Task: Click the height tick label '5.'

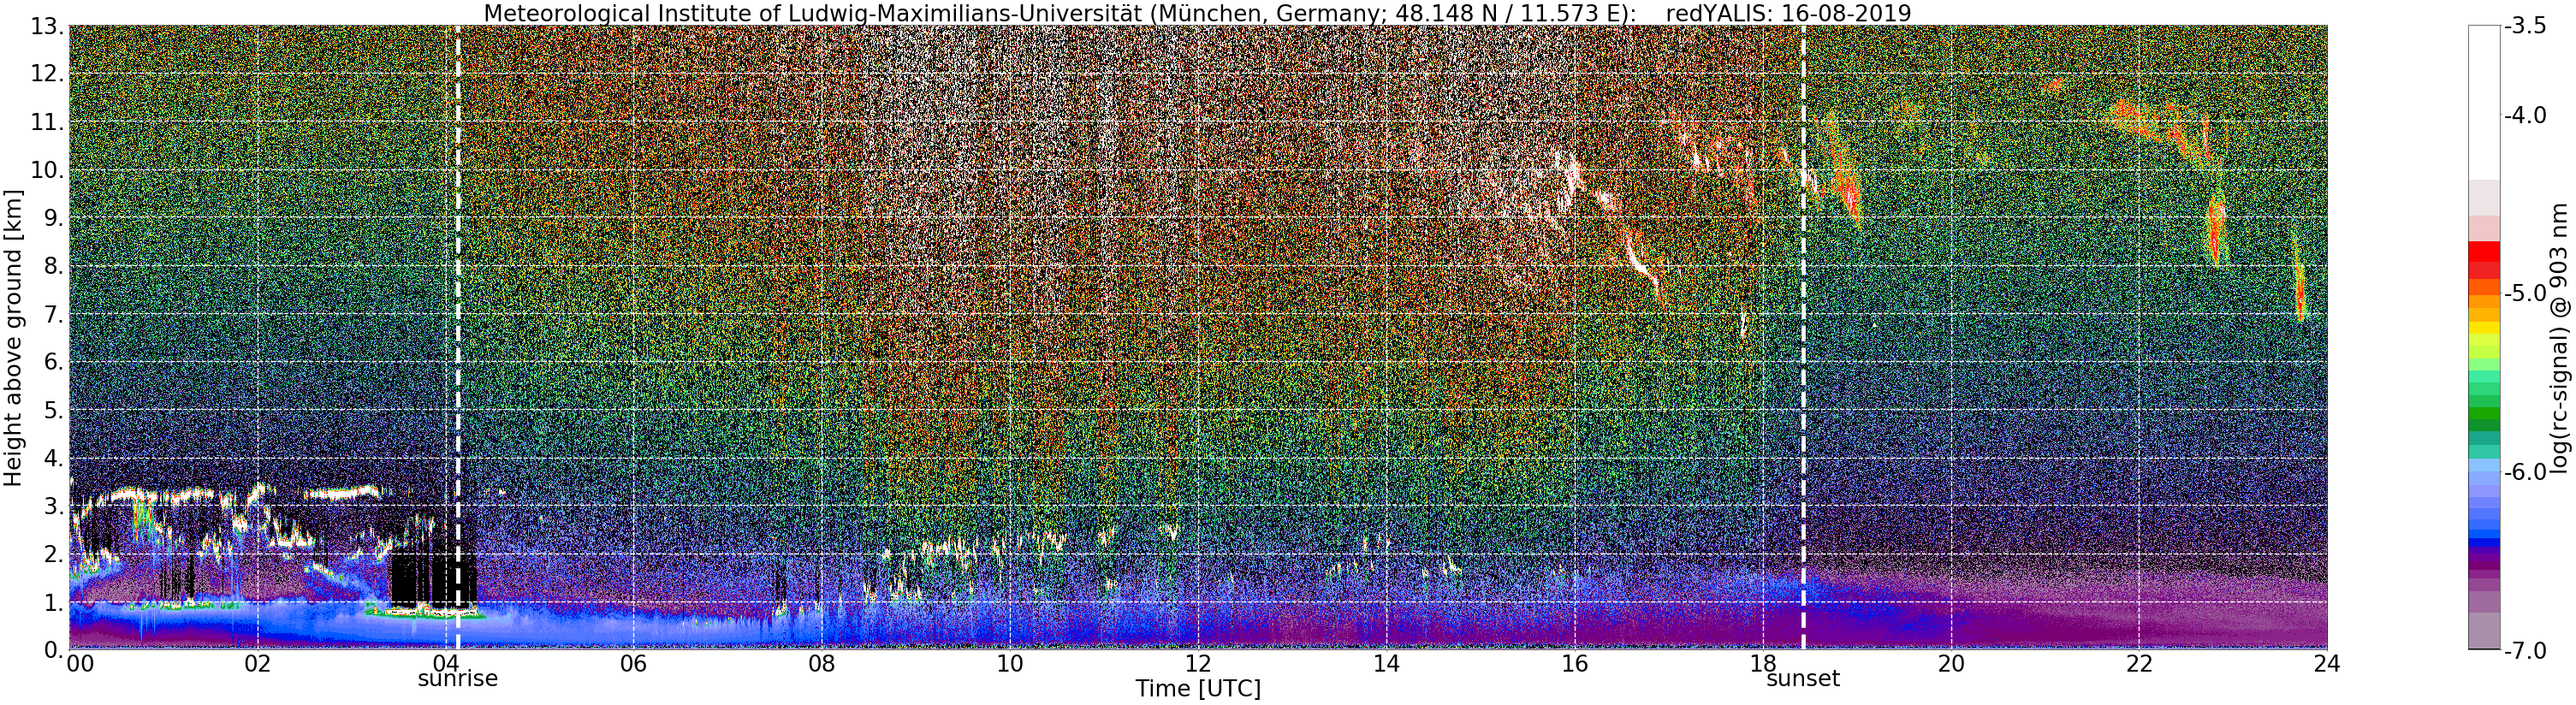Action: click(54, 410)
